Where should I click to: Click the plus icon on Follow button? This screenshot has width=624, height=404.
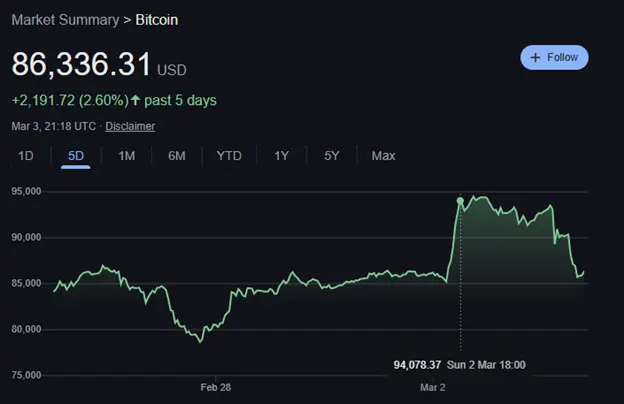tap(535, 57)
